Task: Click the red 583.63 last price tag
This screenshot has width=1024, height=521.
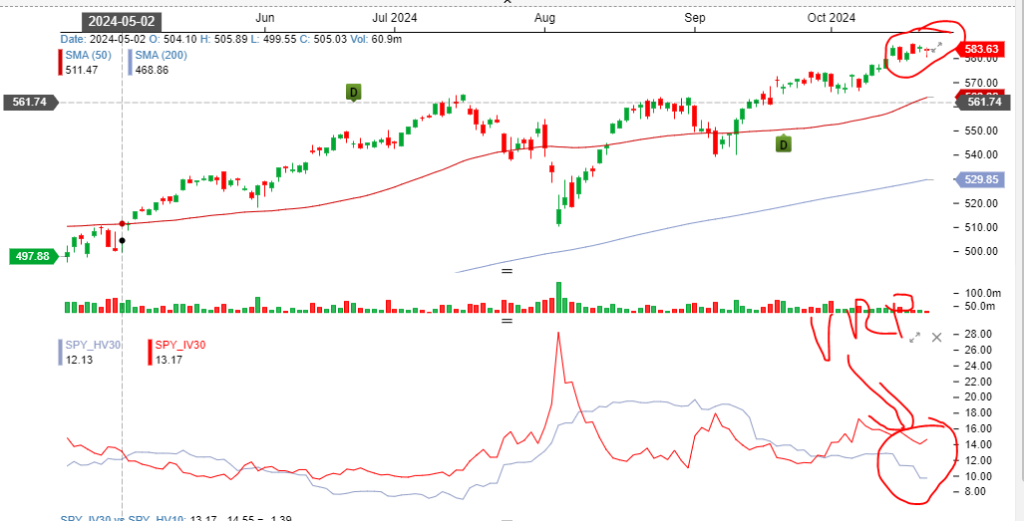Action: click(x=980, y=48)
